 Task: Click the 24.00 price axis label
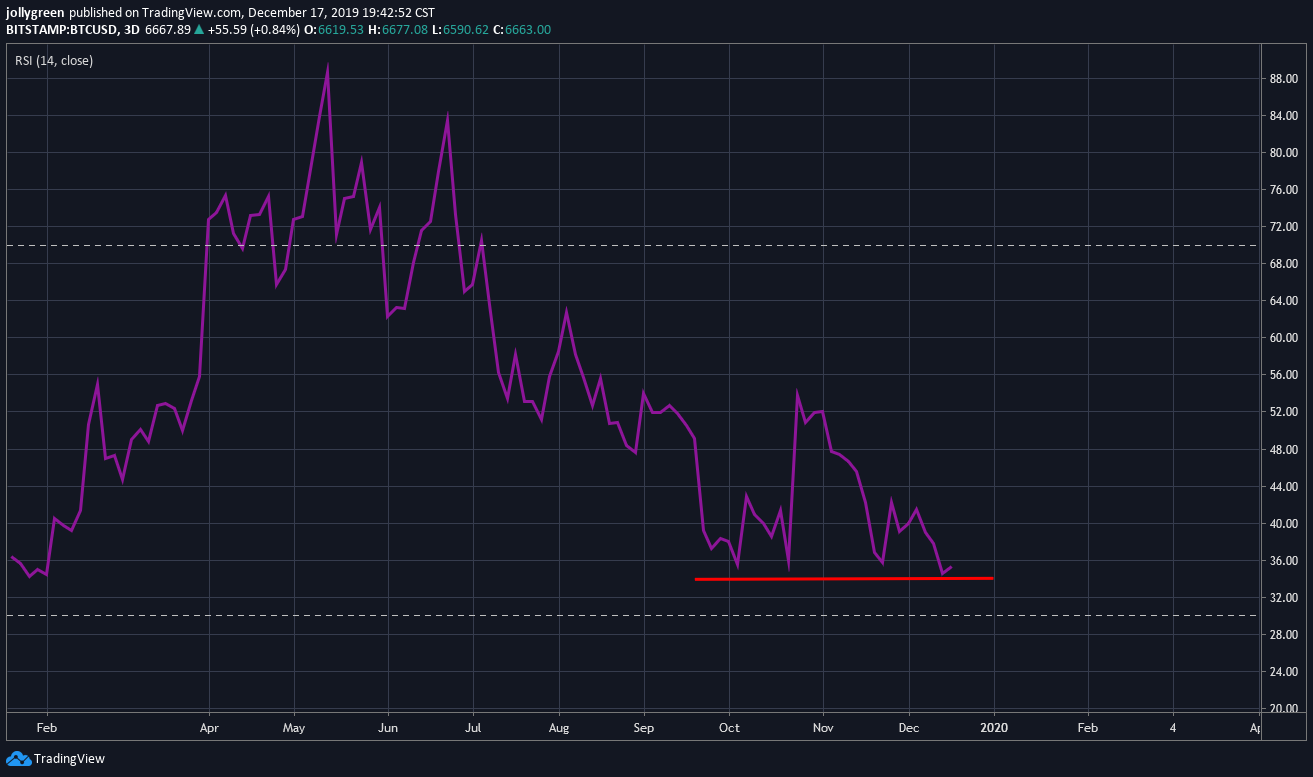click(1286, 672)
